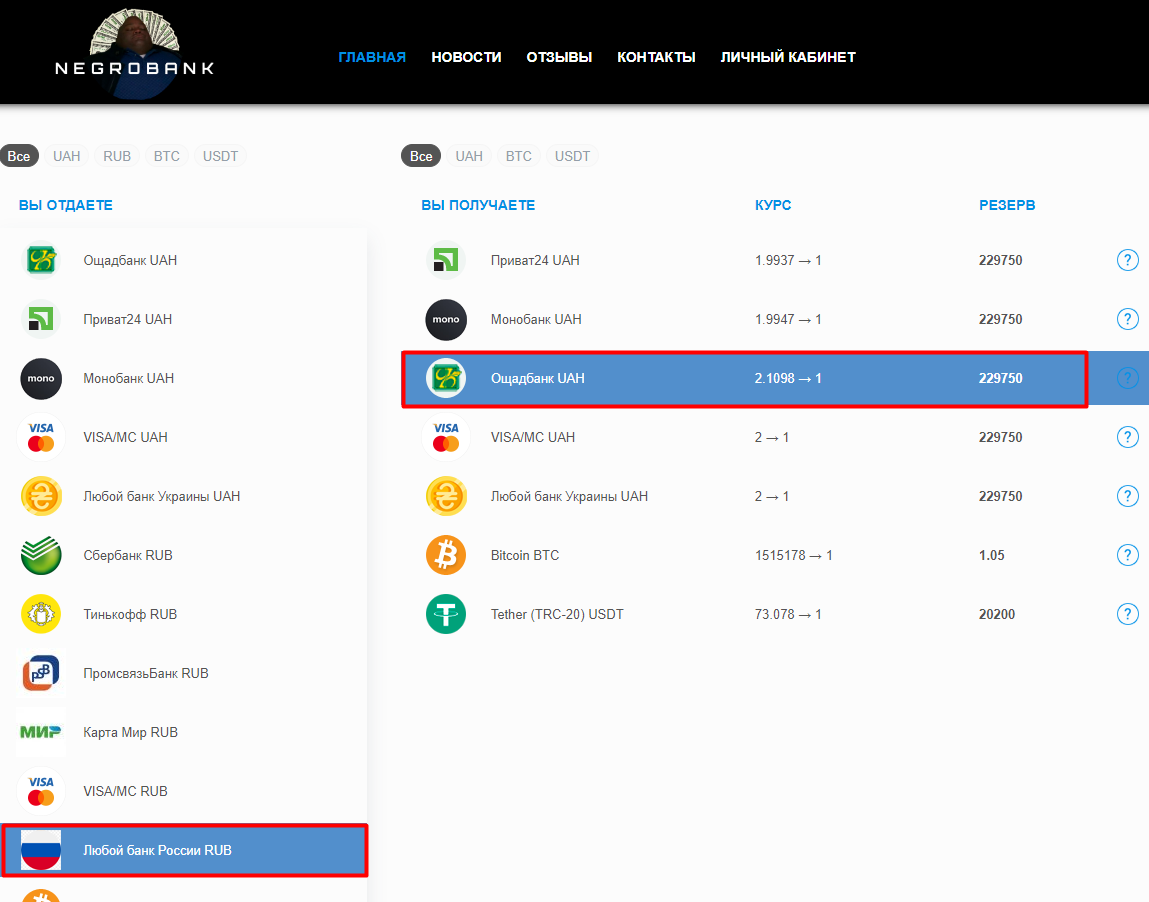
Task: Open the help icon for Bitcoin BTC row
Action: pyautogui.click(x=1128, y=555)
